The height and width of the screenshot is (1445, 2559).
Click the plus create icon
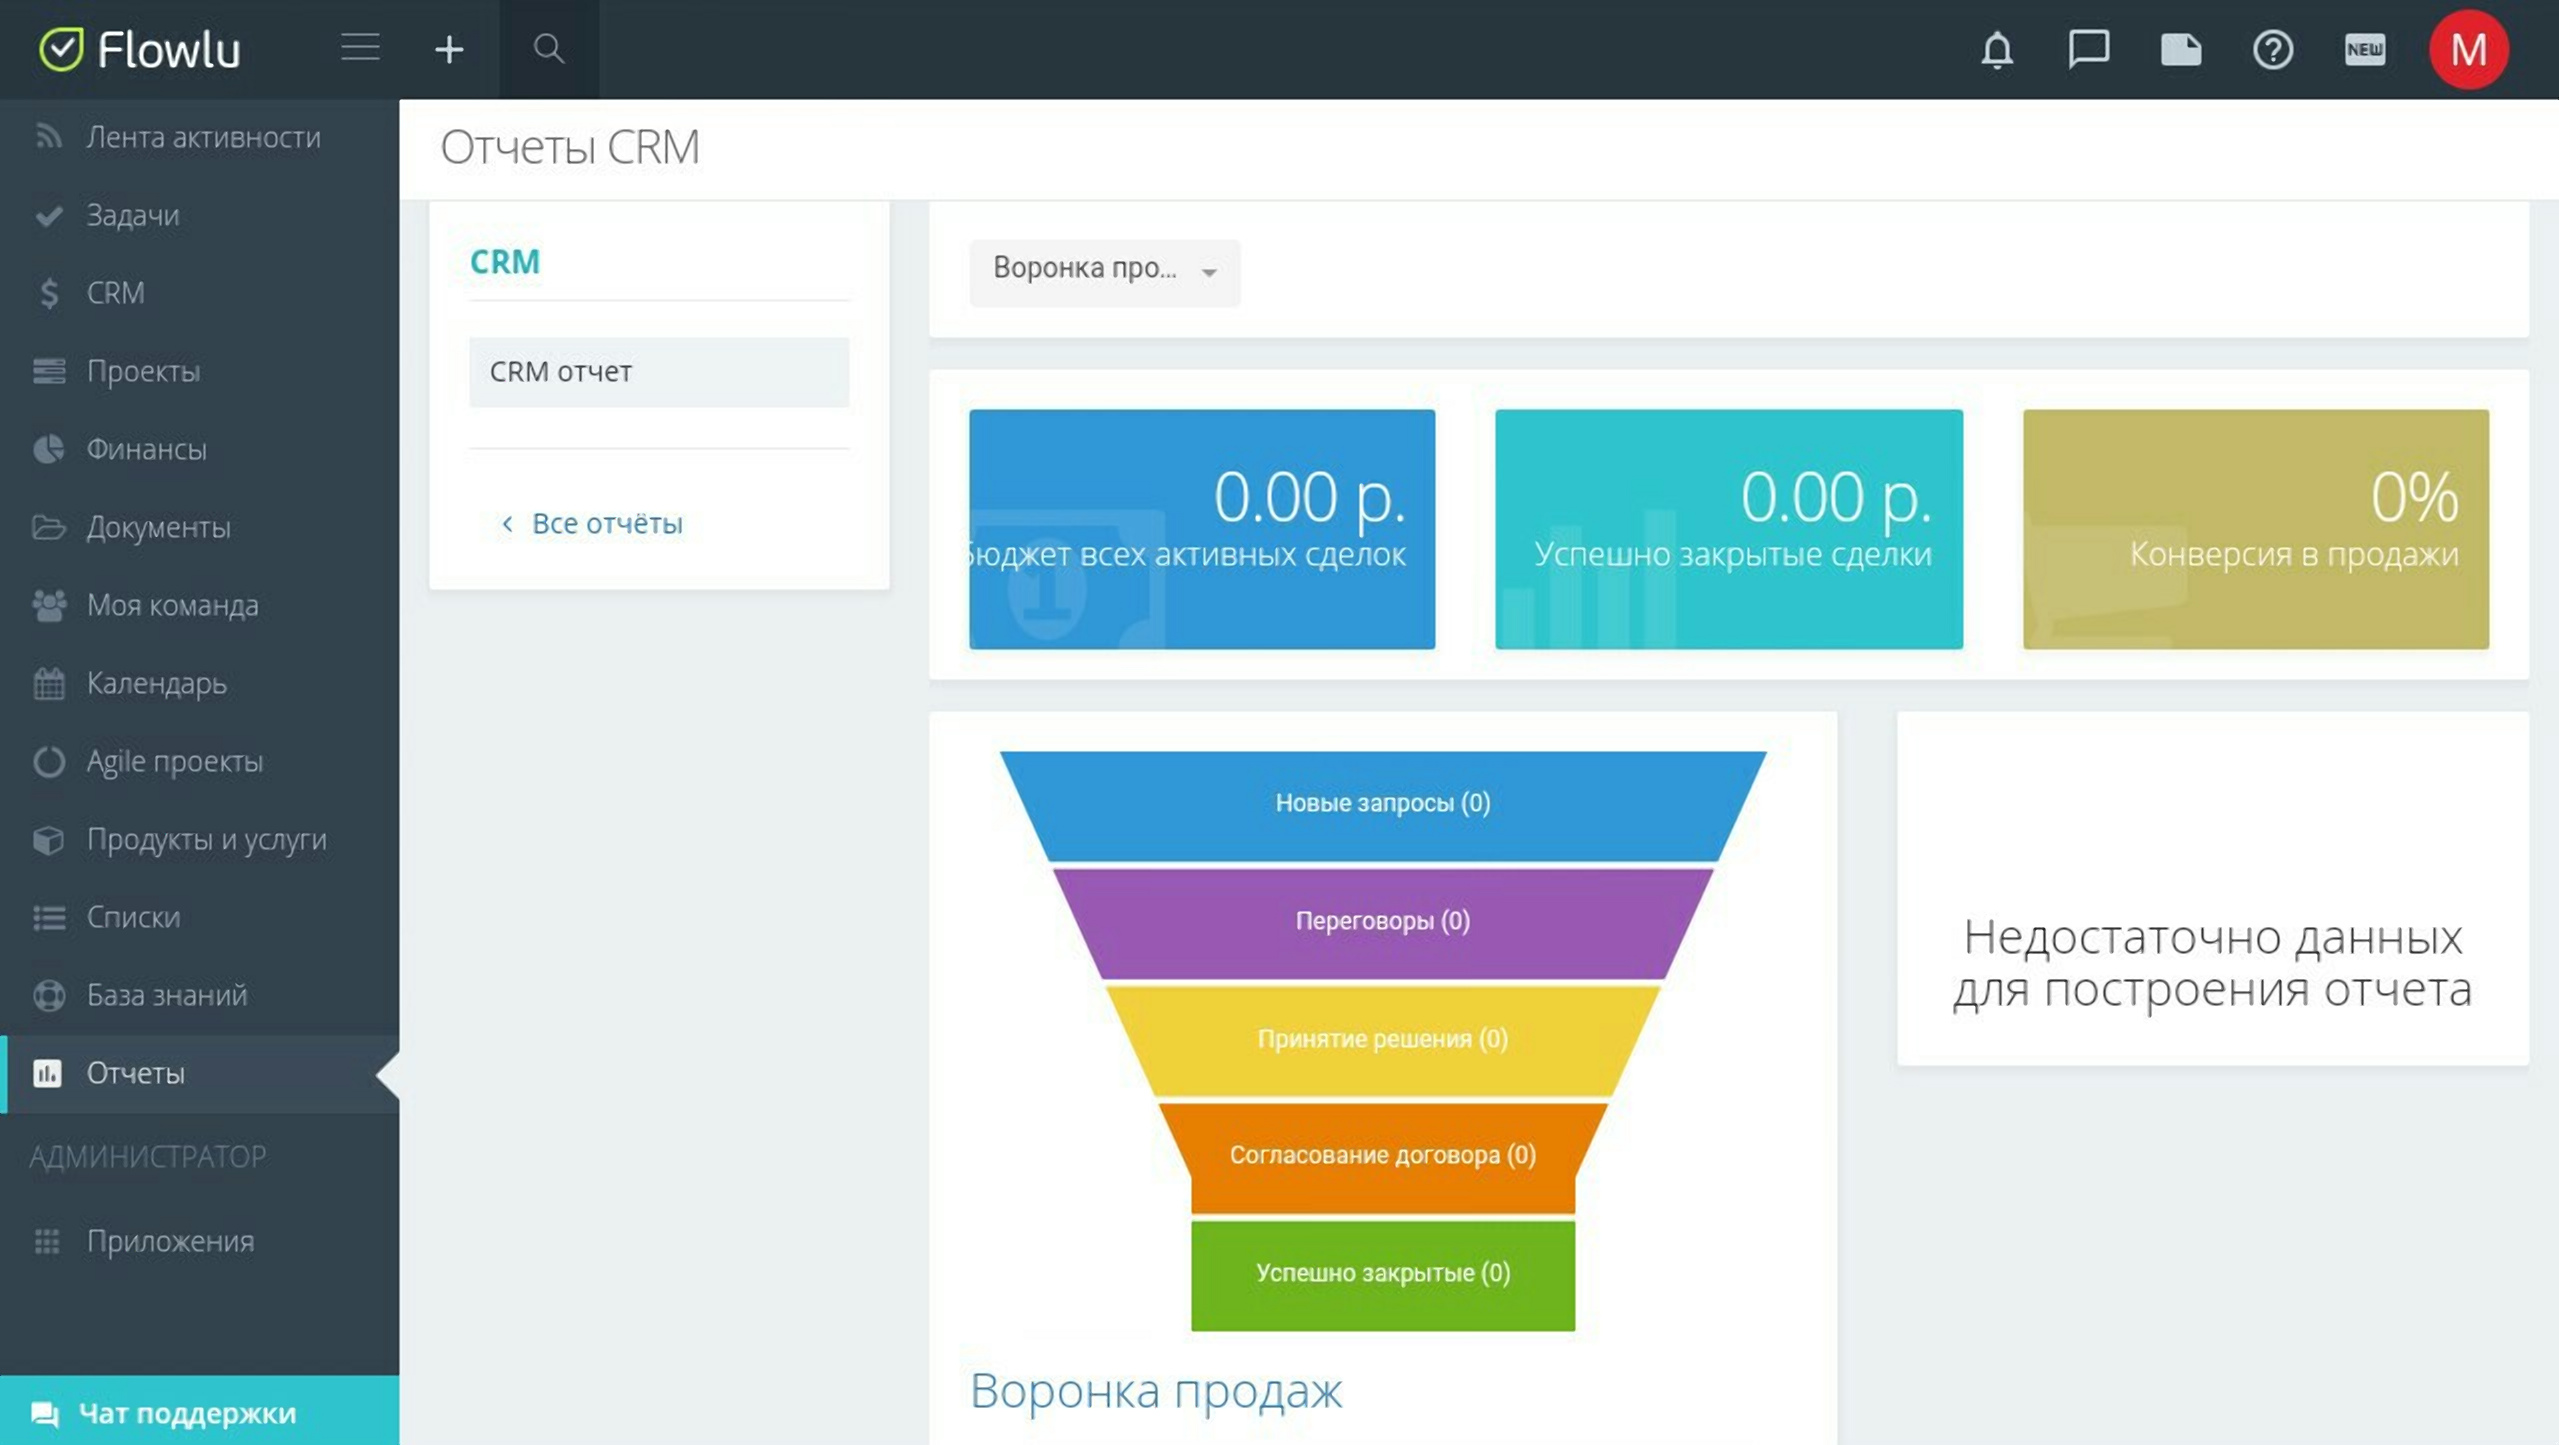[x=449, y=49]
